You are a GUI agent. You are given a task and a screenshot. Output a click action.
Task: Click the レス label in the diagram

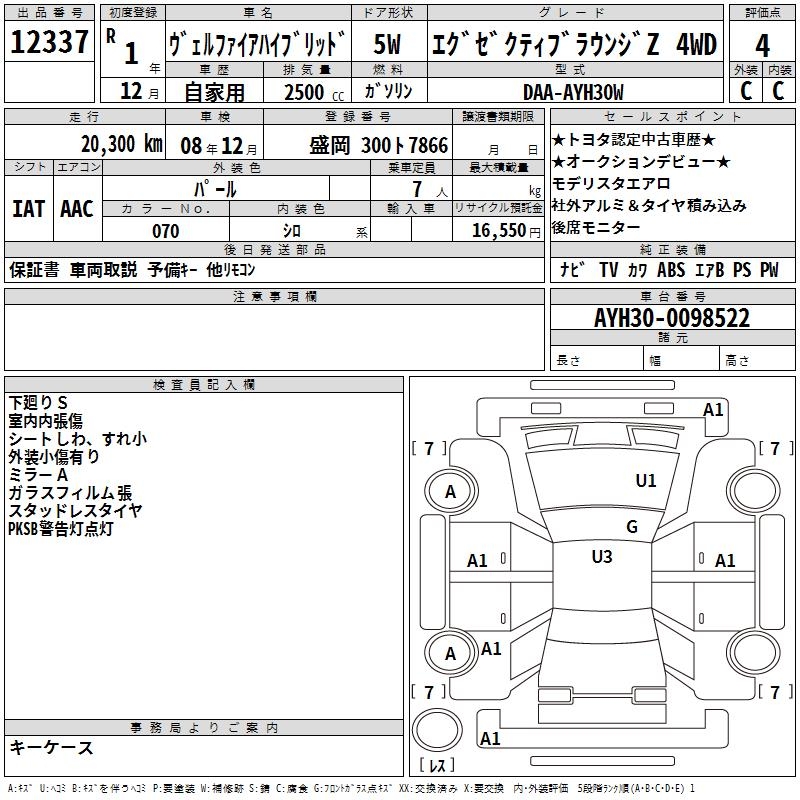pos(436,767)
